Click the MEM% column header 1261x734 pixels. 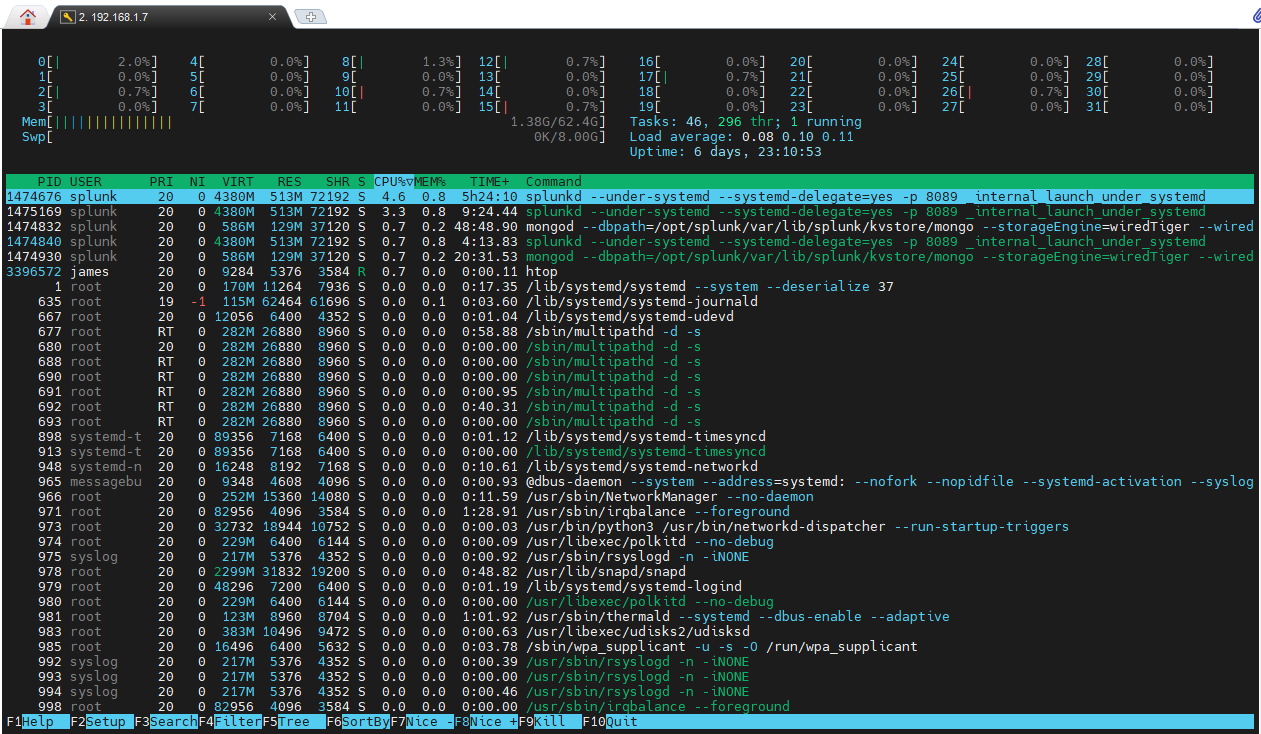[430, 182]
